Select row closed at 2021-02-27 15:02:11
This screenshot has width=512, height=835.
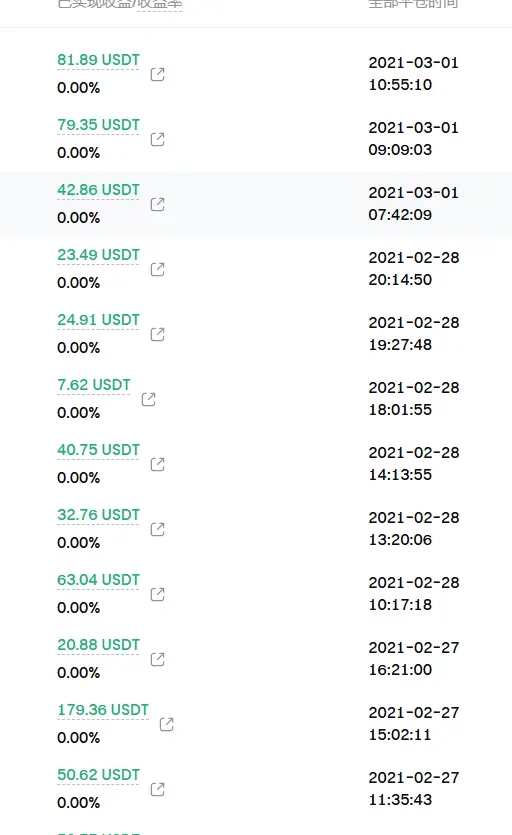coord(256,724)
